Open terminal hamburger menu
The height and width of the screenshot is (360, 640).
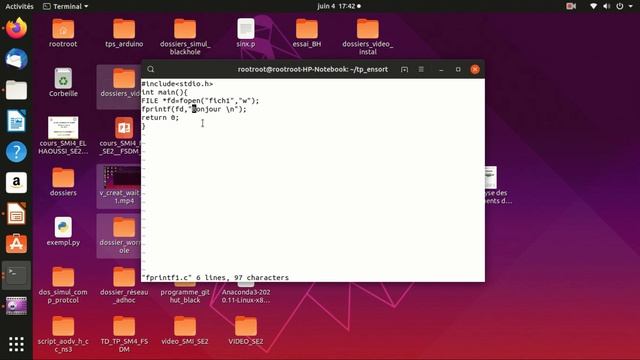421,69
